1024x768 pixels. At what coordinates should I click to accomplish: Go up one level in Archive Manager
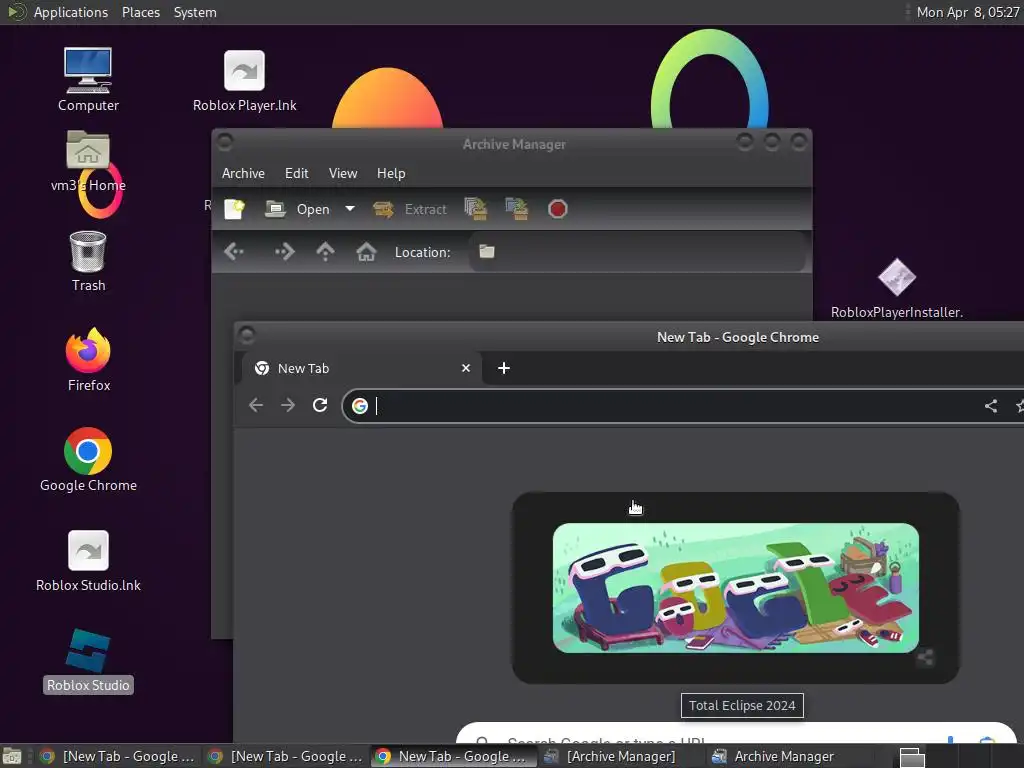tap(325, 251)
